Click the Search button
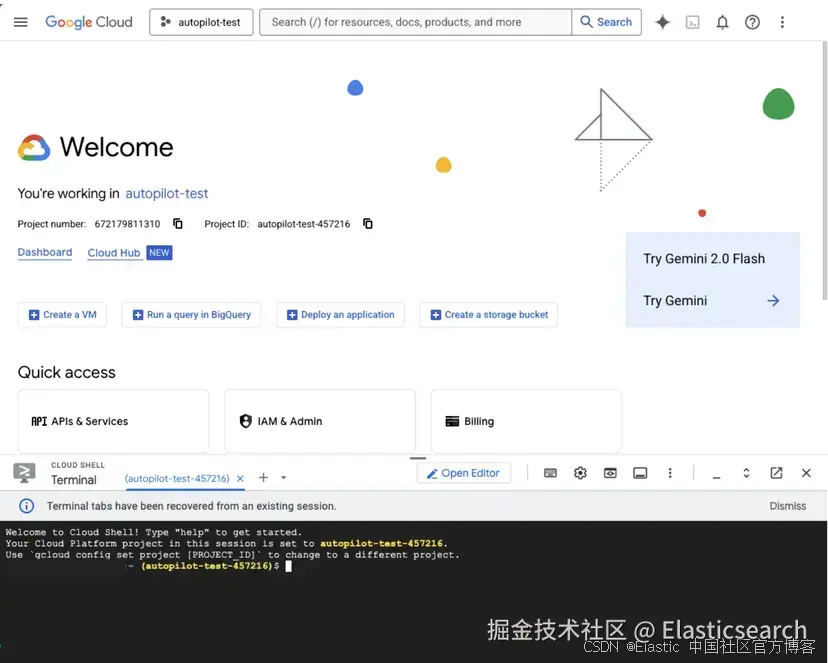This screenshot has height=663, width=828. (x=606, y=22)
